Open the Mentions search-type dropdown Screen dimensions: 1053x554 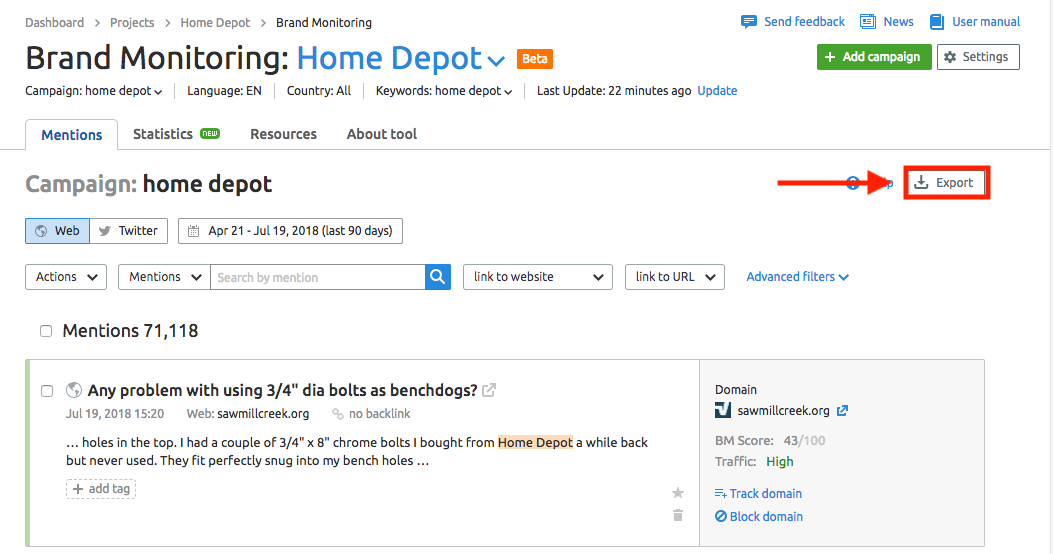(165, 277)
